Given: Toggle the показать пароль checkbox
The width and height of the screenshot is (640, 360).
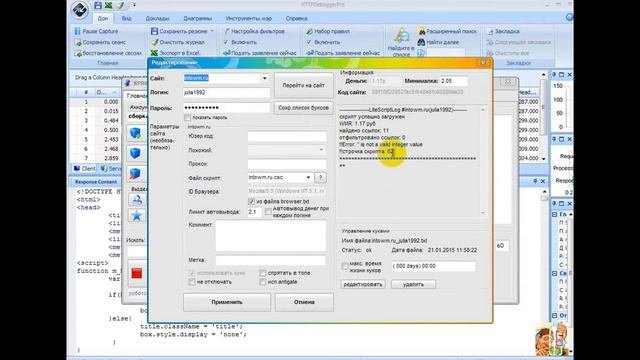Looking at the screenshot, I should point(187,118).
